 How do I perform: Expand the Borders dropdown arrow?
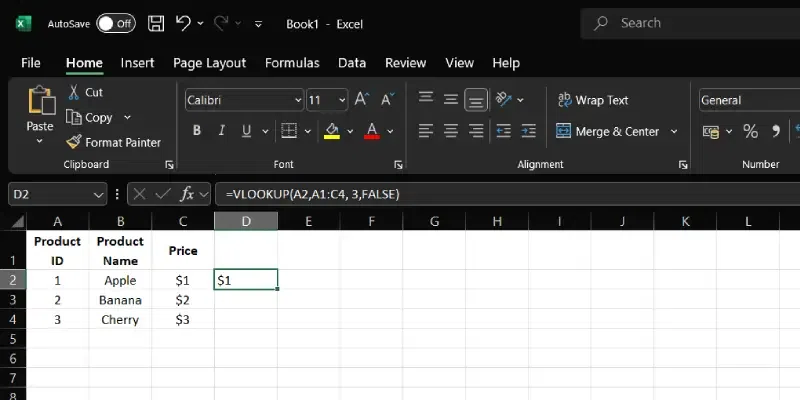click(308, 131)
